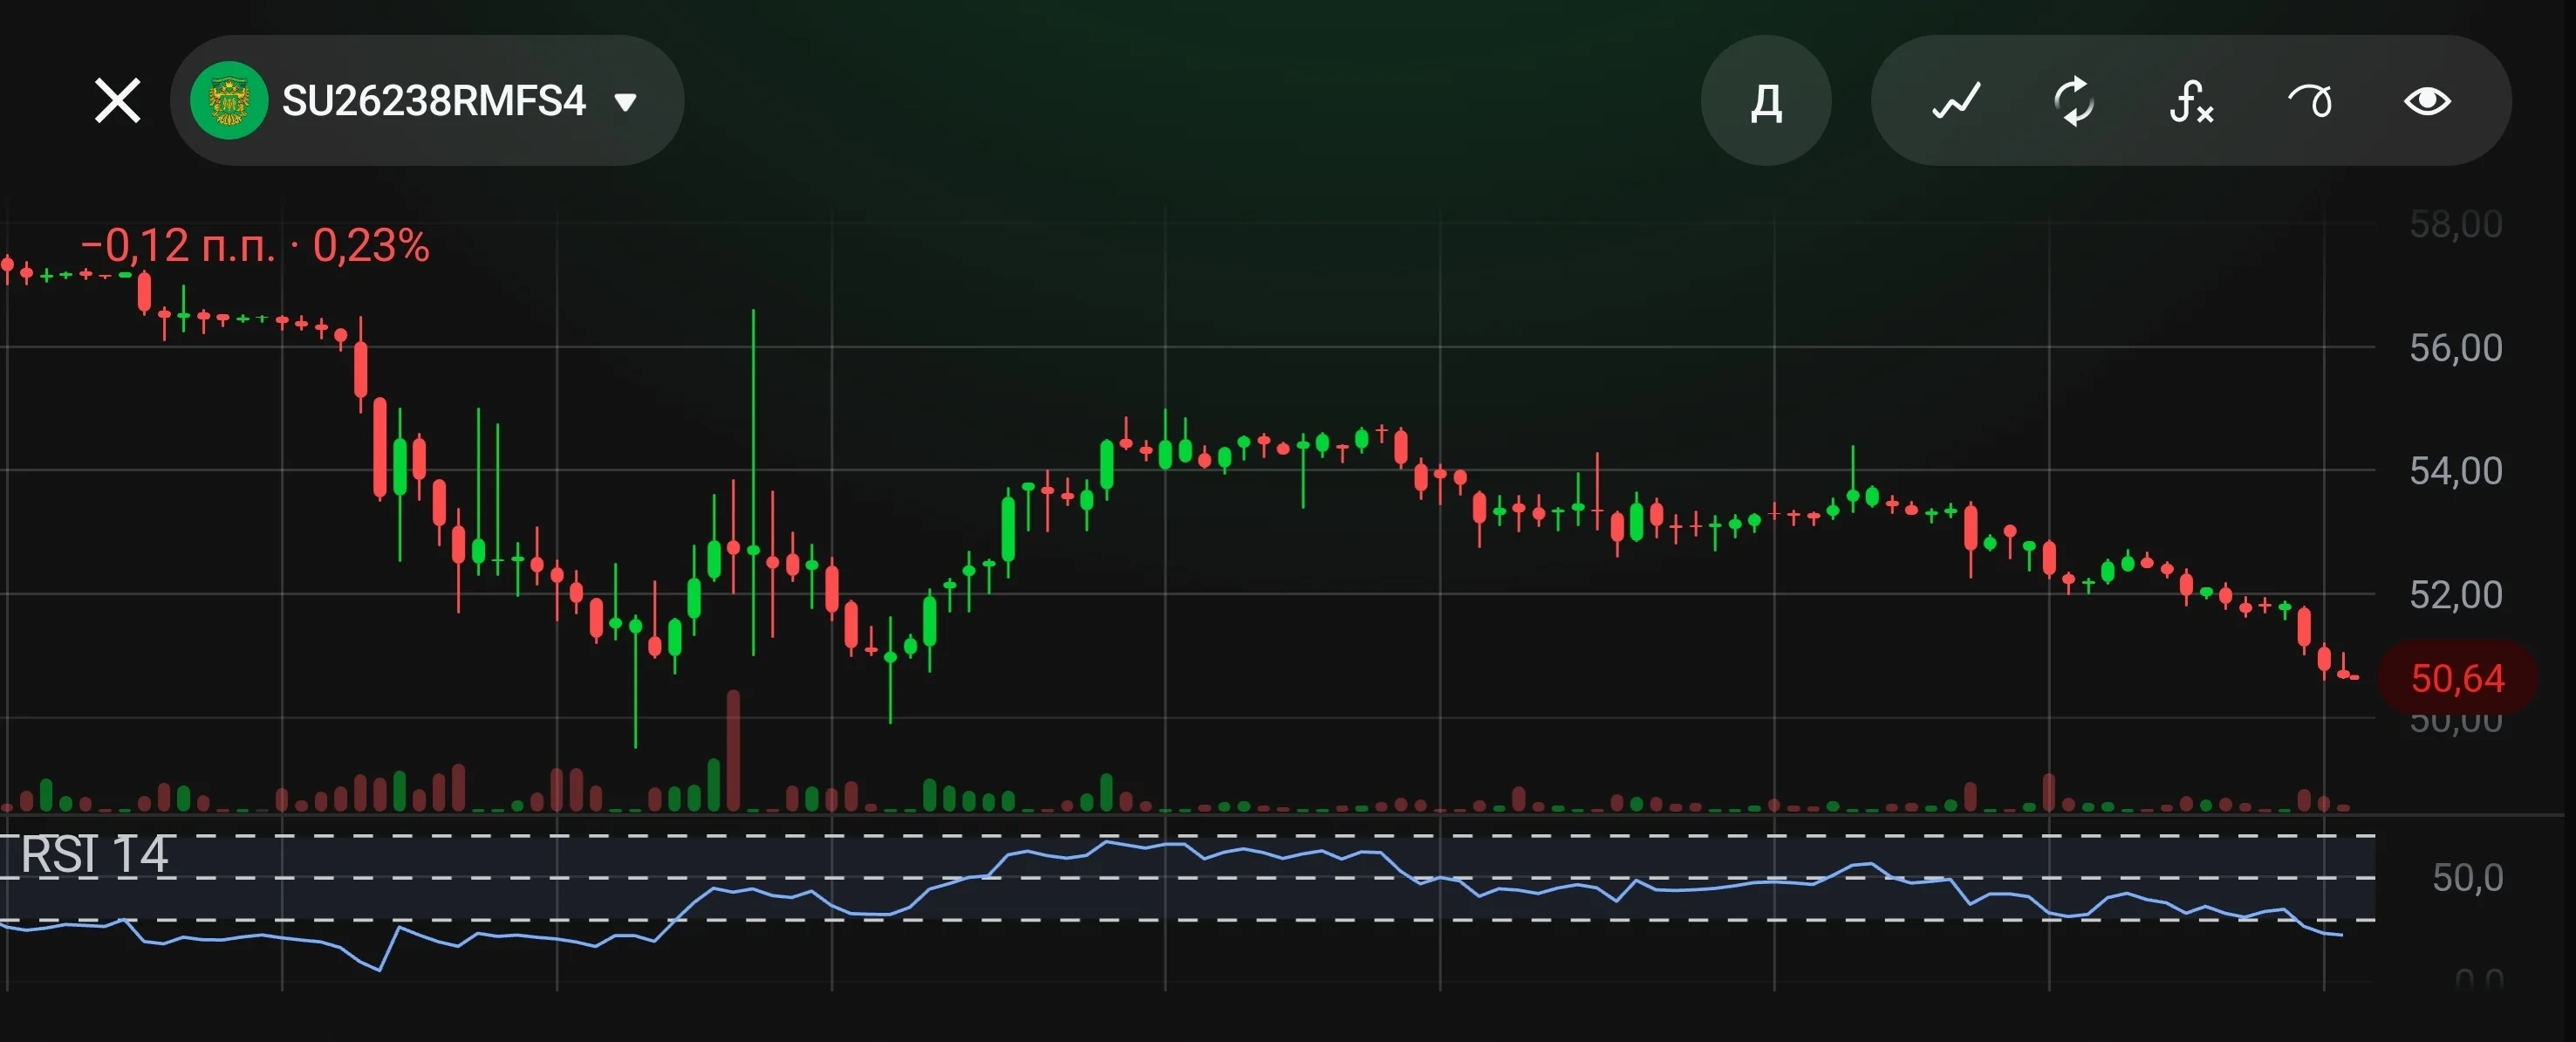Tap the 54,00 price axis label

[2455, 471]
